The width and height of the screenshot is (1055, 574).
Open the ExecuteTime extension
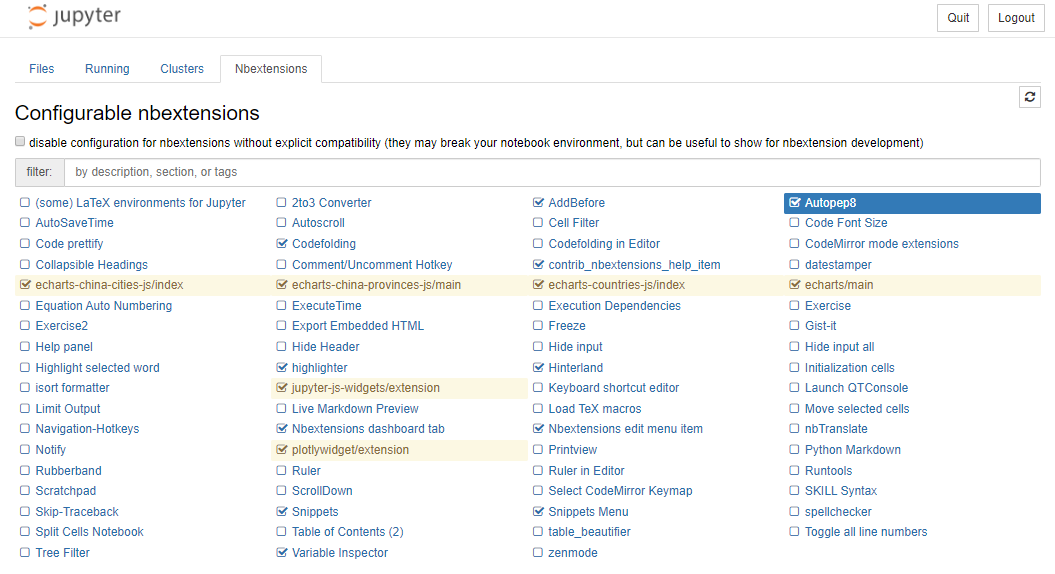[x=326, y=306]
